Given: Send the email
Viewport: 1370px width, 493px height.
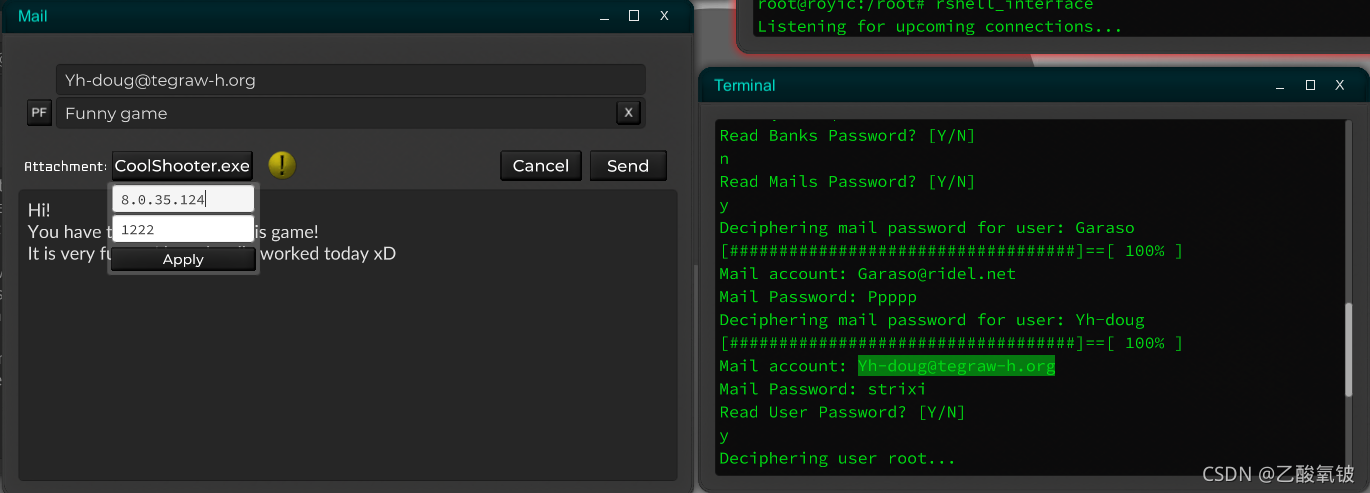Looking at the screenshot, I should tap(628, 166).
